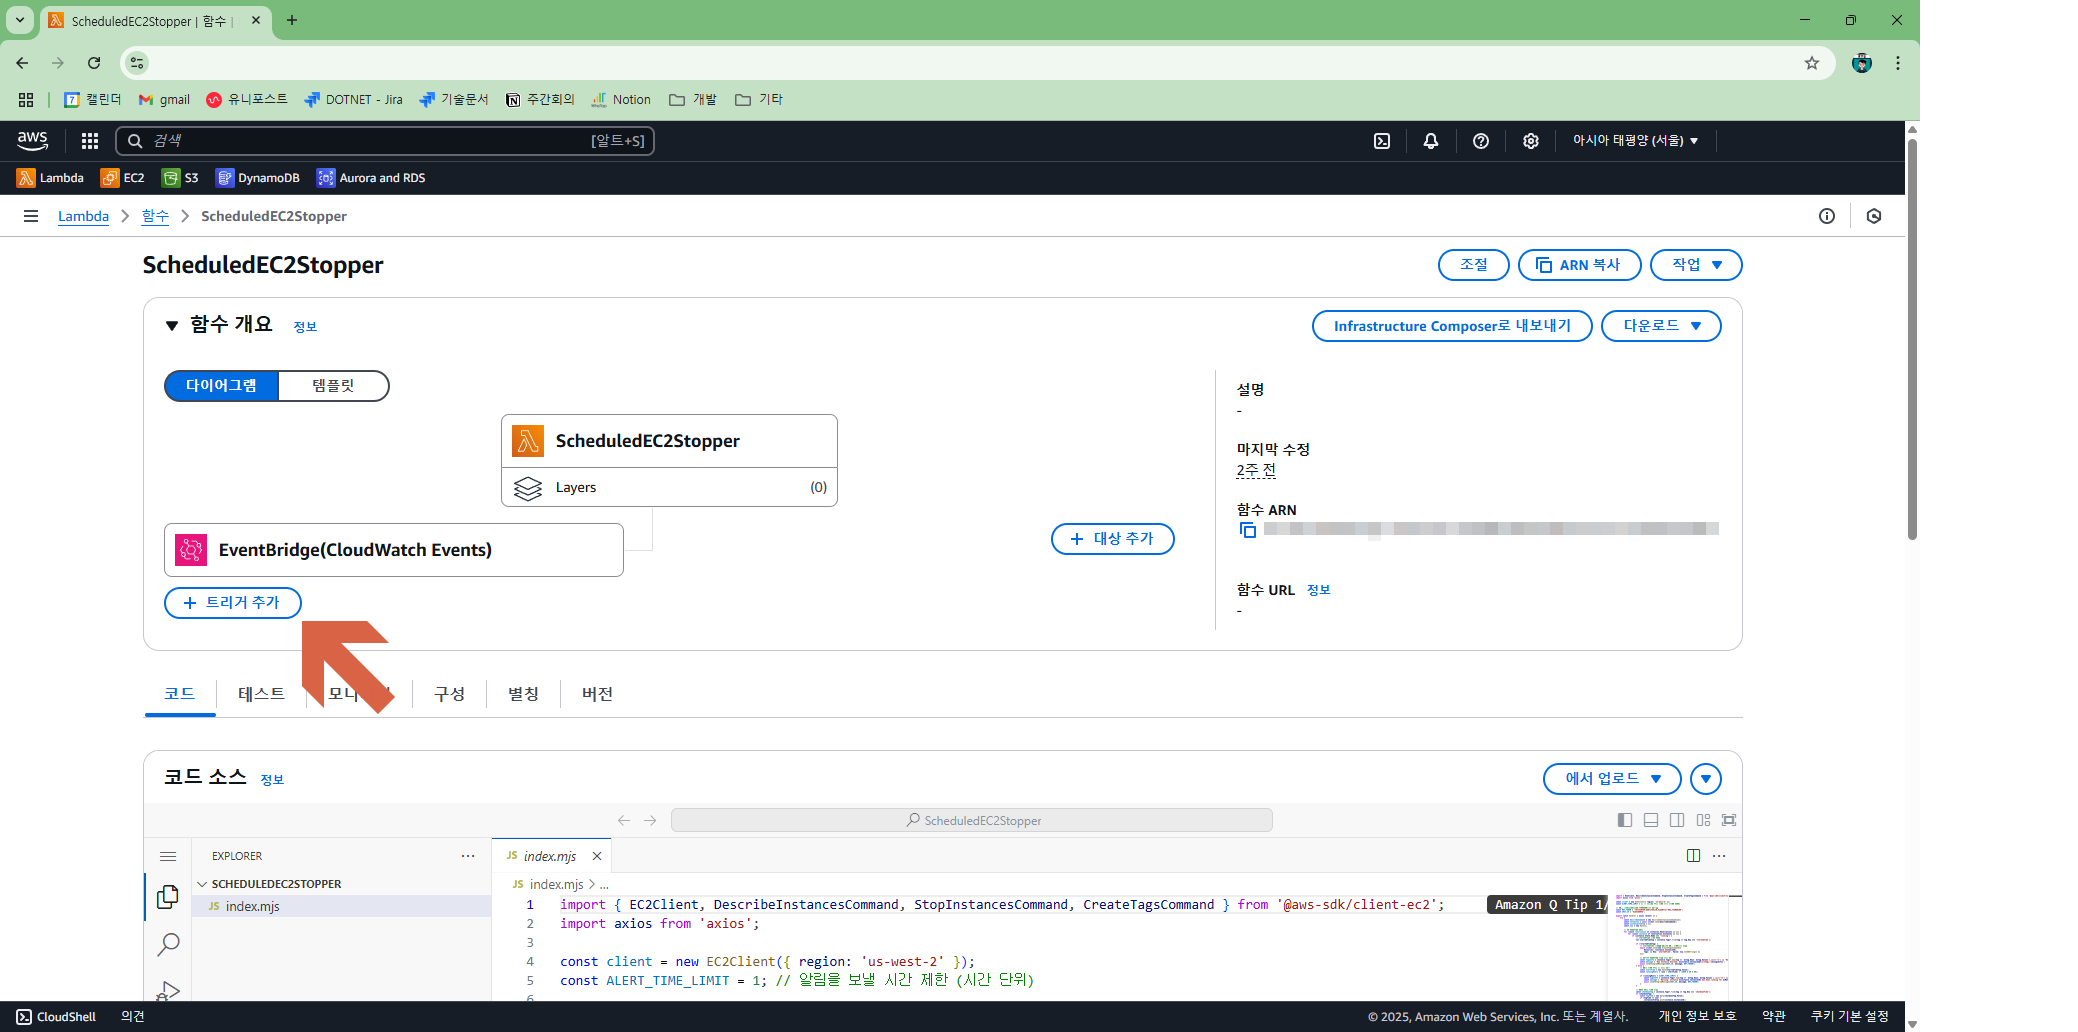Image resolution: width=2078 pixels, height=1032 pixels.
Task: Collapse the SCHEDULEDEC2STOPPER explorer folder
Action: point(202,884)
